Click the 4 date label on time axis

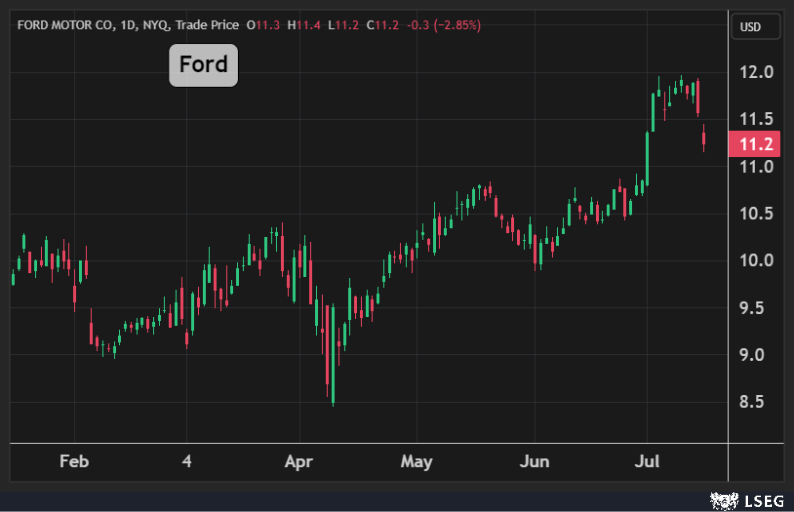pyautogui.click(x=186, y=462)
